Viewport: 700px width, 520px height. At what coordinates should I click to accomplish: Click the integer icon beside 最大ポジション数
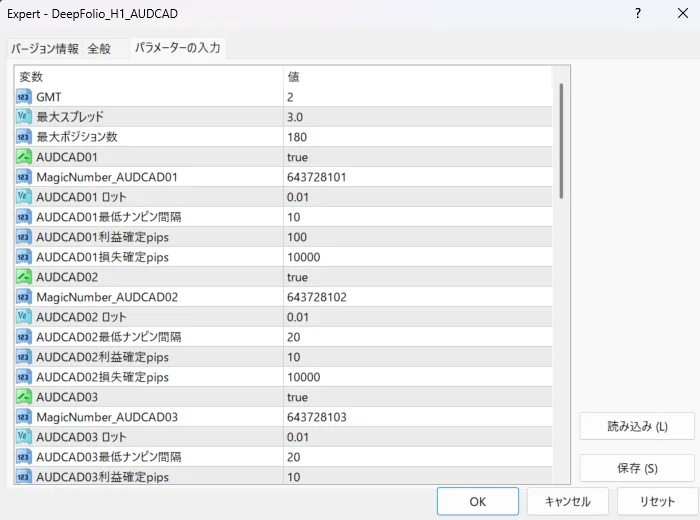[24, 137]
